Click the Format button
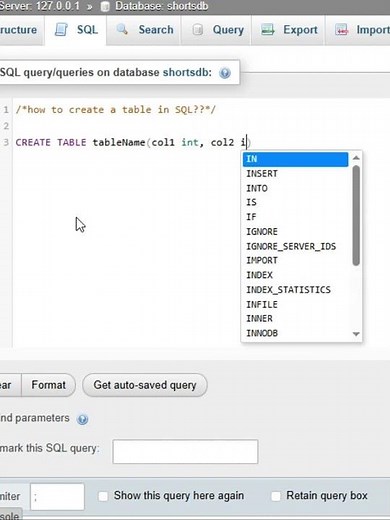This screenshot has width=390, height=520. (48, 385)
